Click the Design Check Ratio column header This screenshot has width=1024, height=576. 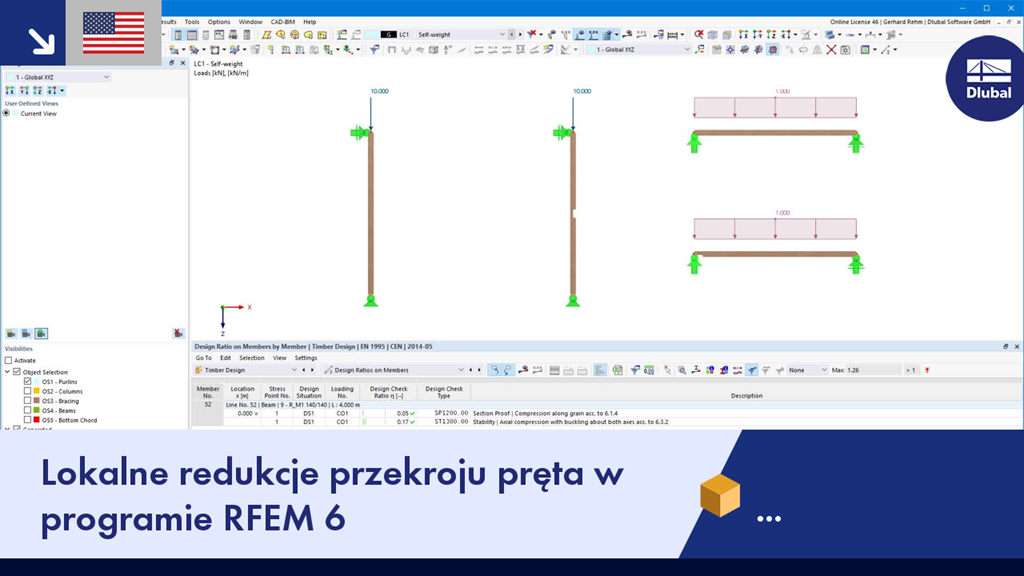click(389, 392)
